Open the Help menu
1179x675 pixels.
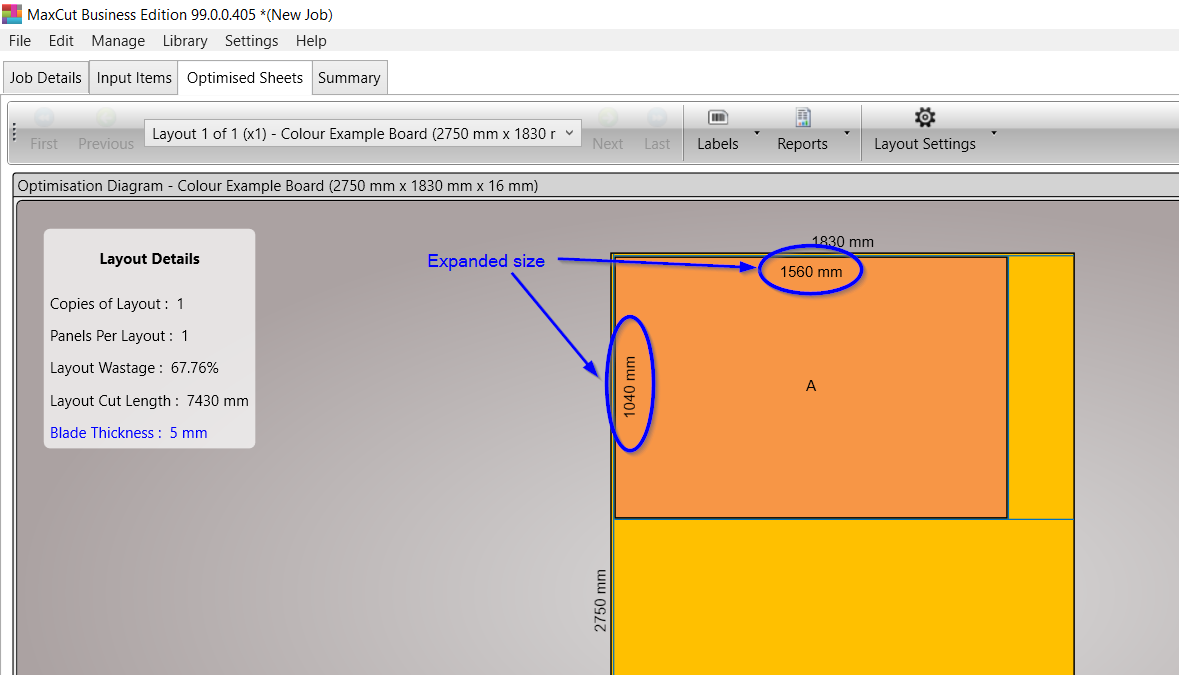pyautogui.click(x=311, y=41)
